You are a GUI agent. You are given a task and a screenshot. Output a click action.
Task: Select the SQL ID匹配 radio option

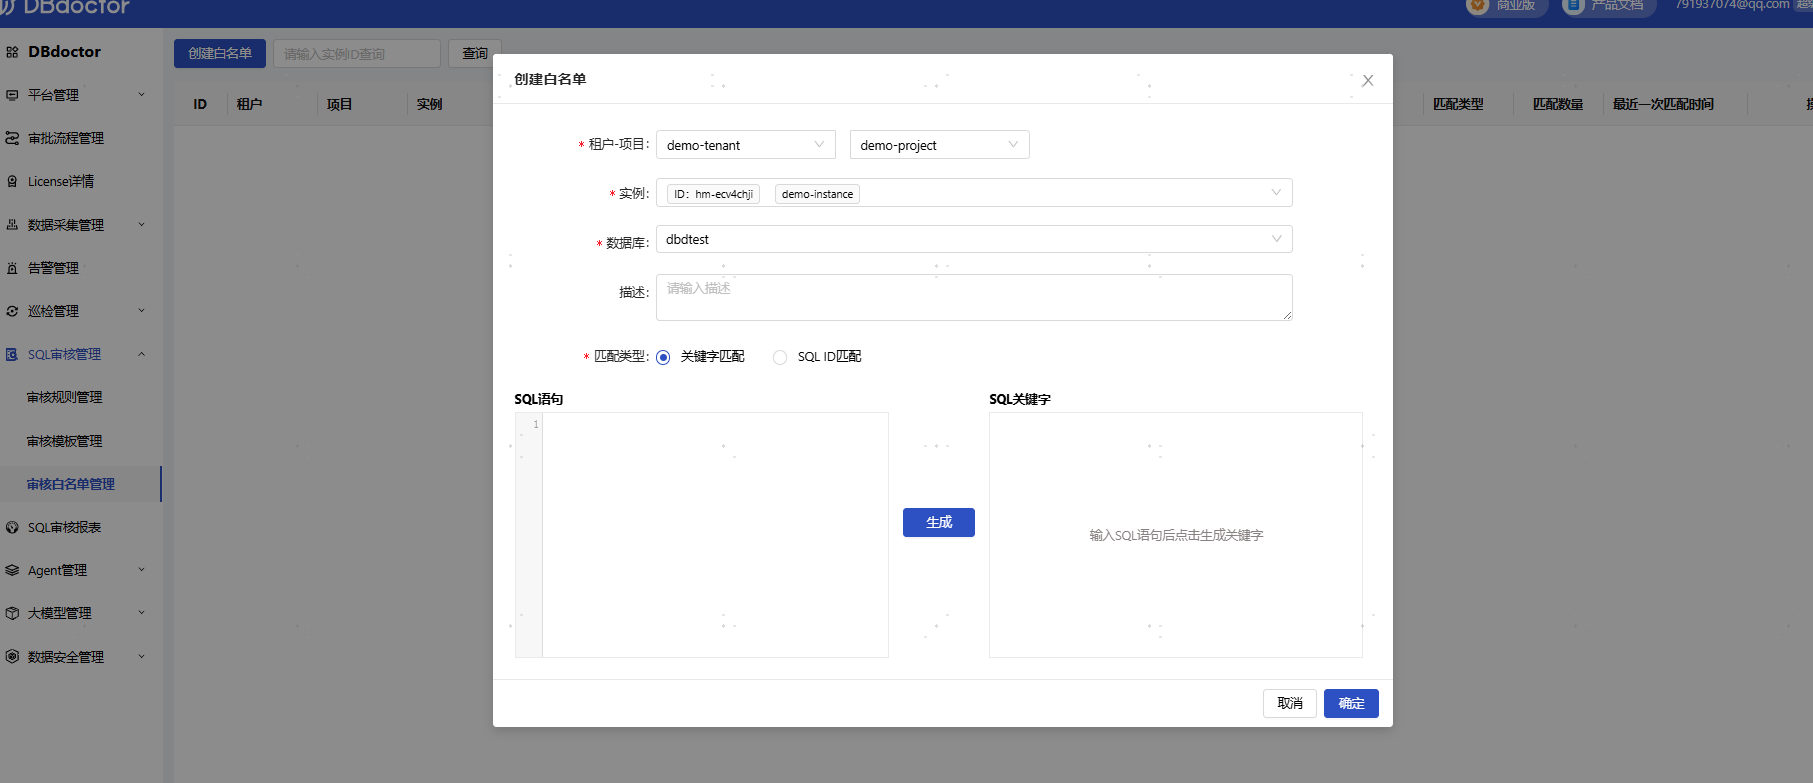pyautogui.click(x=780, y=358)
